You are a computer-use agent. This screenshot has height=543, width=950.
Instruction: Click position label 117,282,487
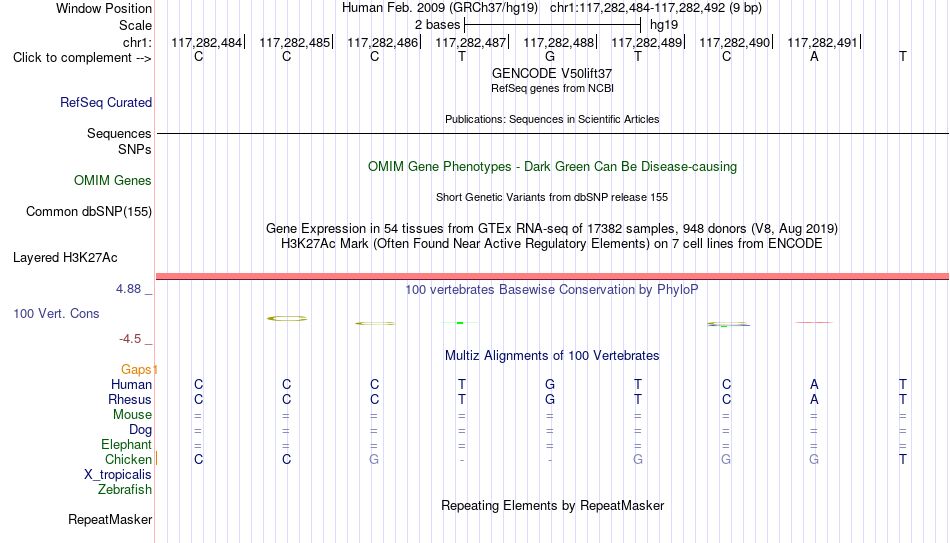(x=471, y=42)
